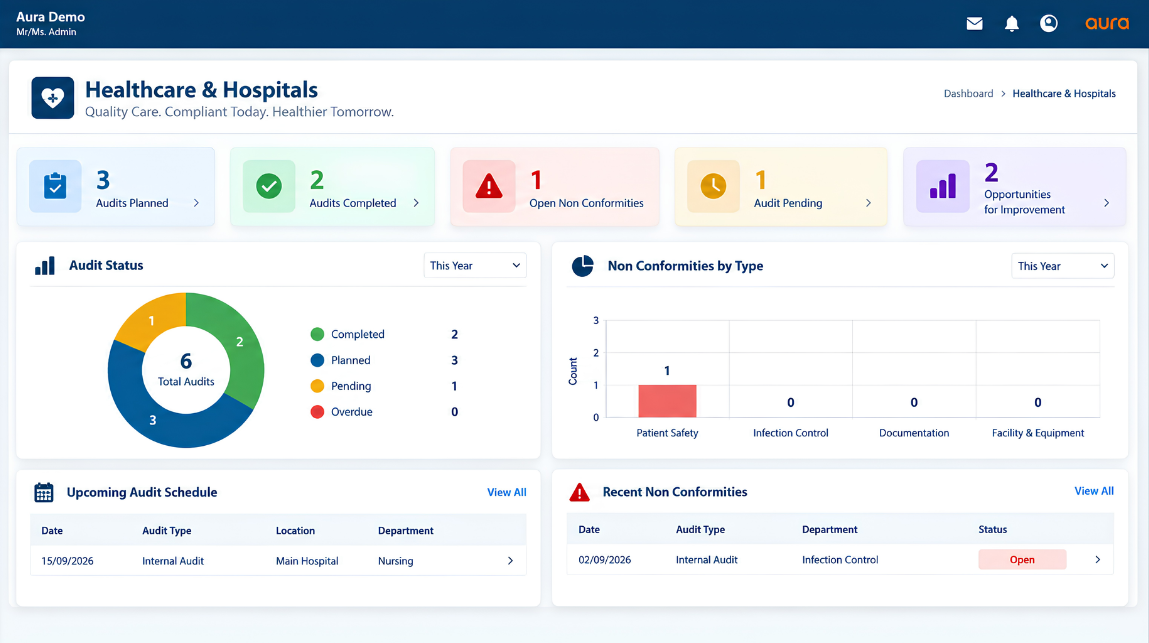Click the Infection Control axis label
Viewport: 1149px width, 643px height.
click(791, 433)
